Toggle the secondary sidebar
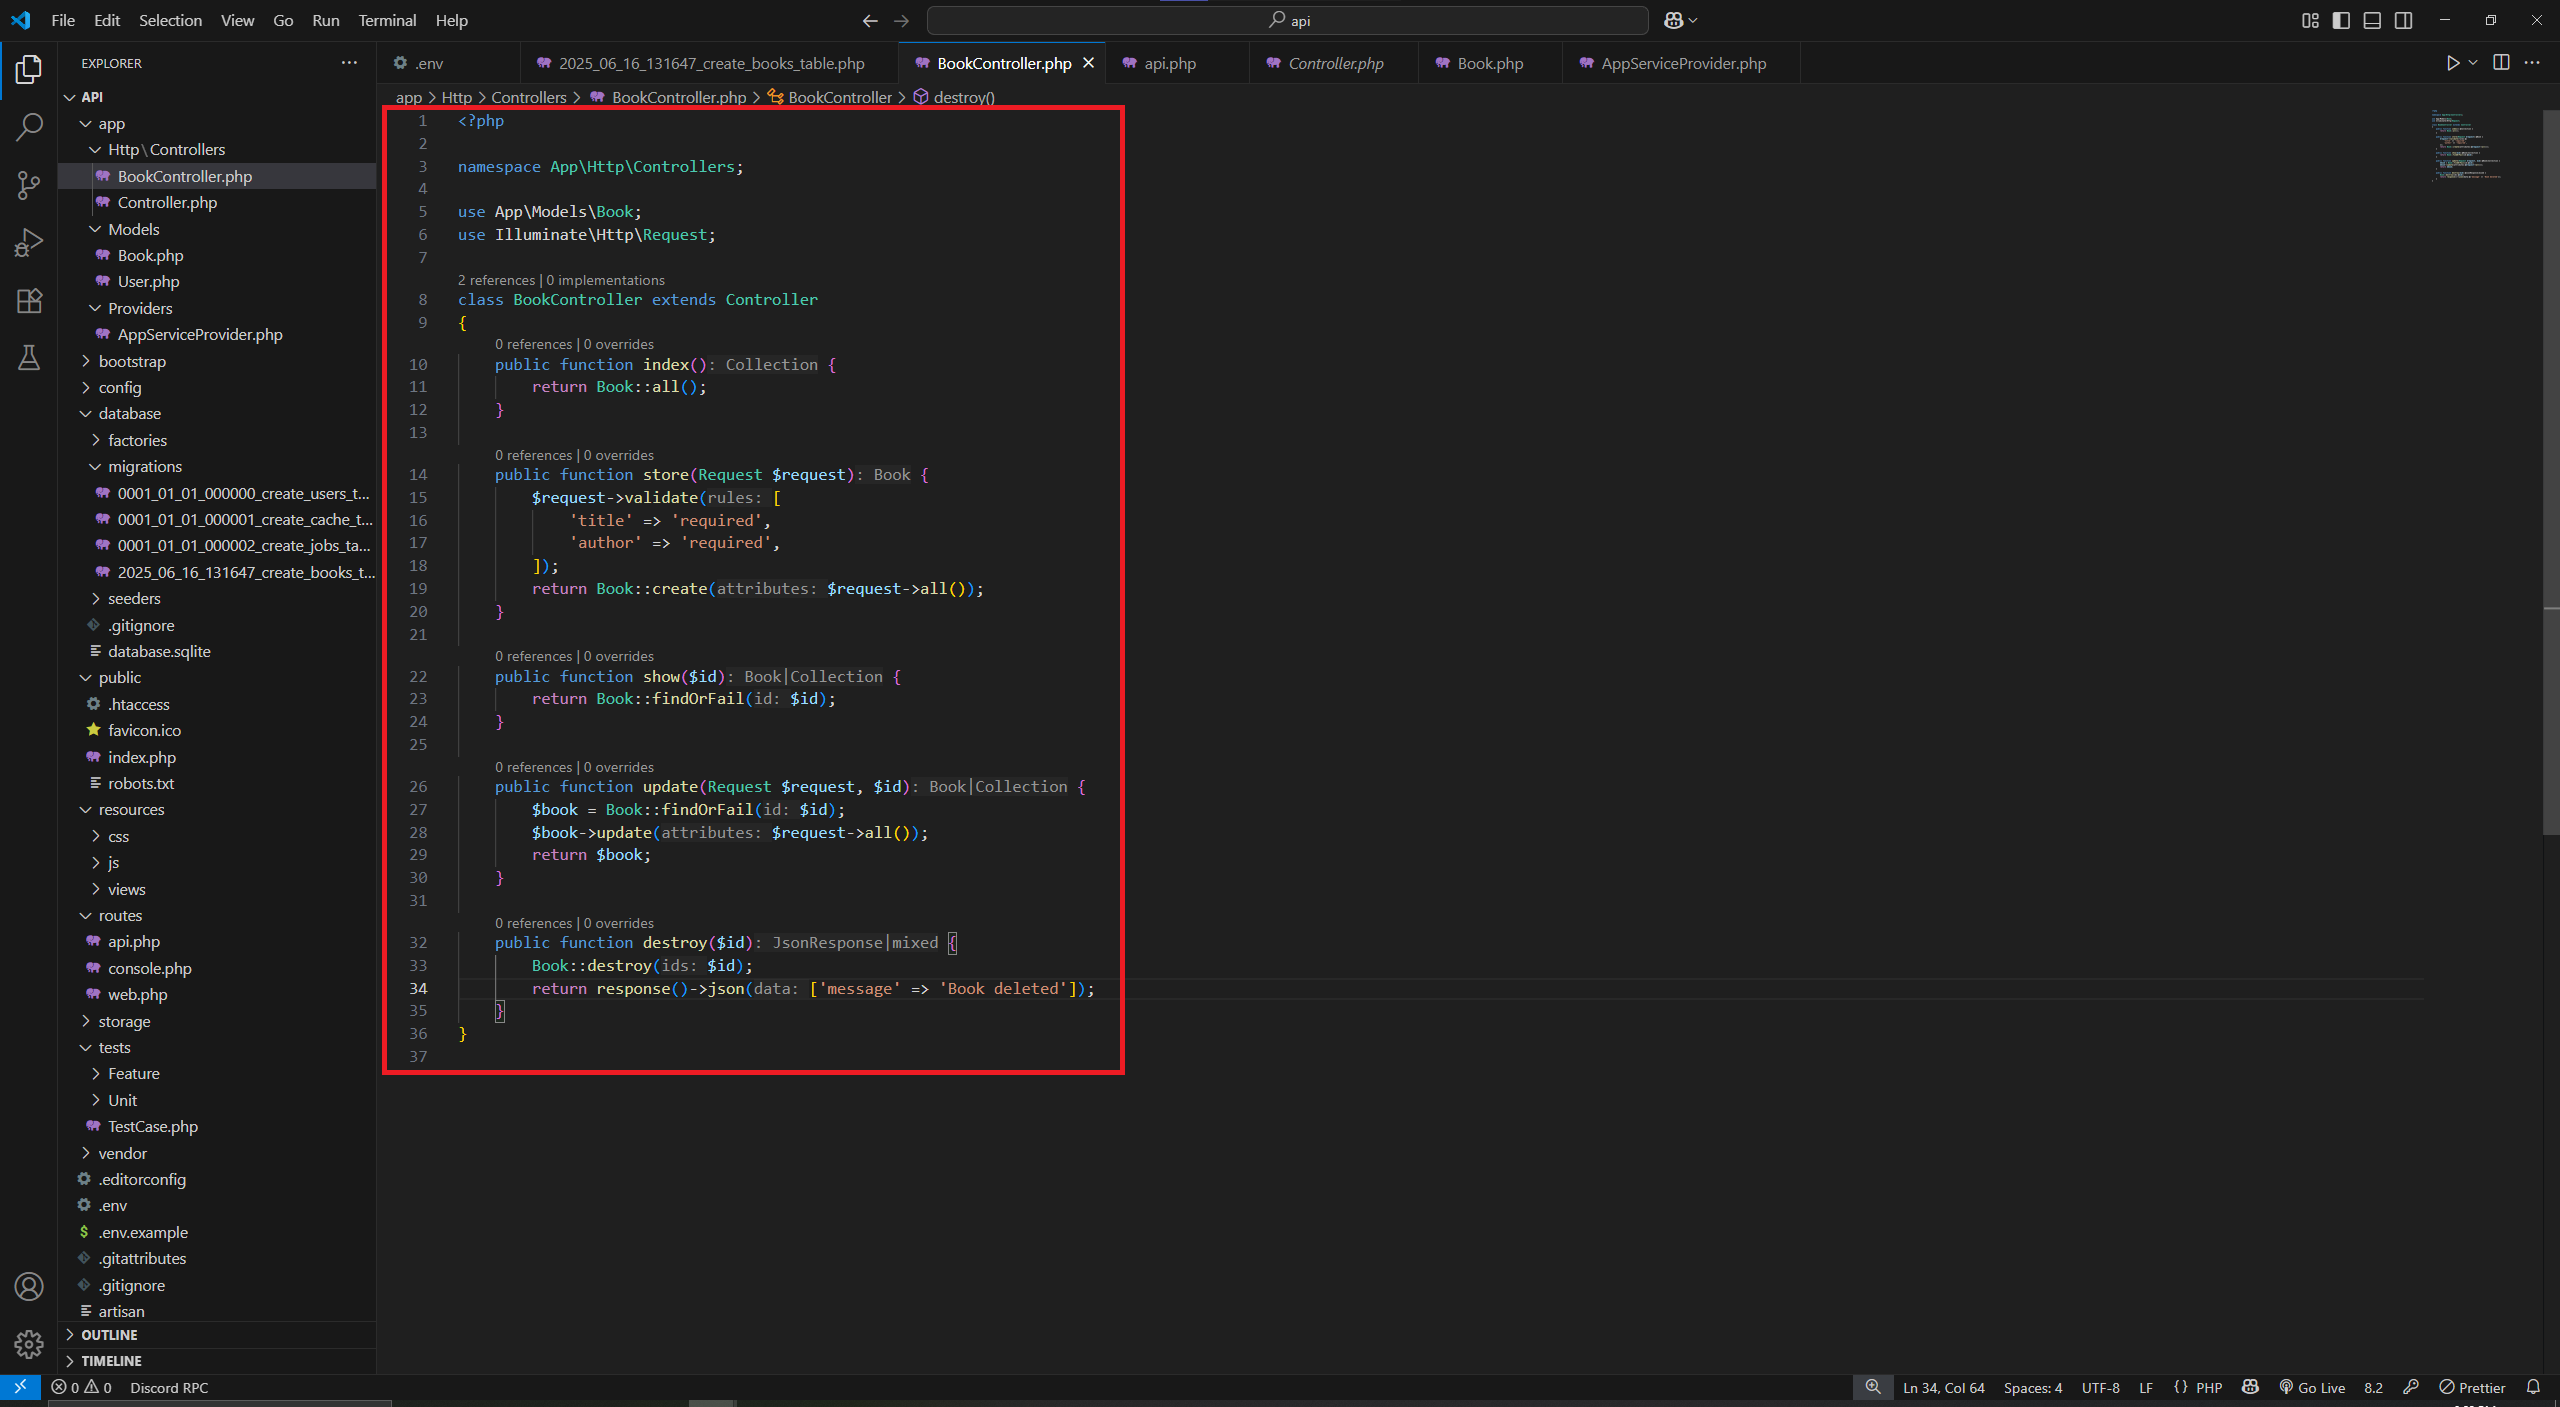Viewport: 2560px width, 1407px height. 2403,20
